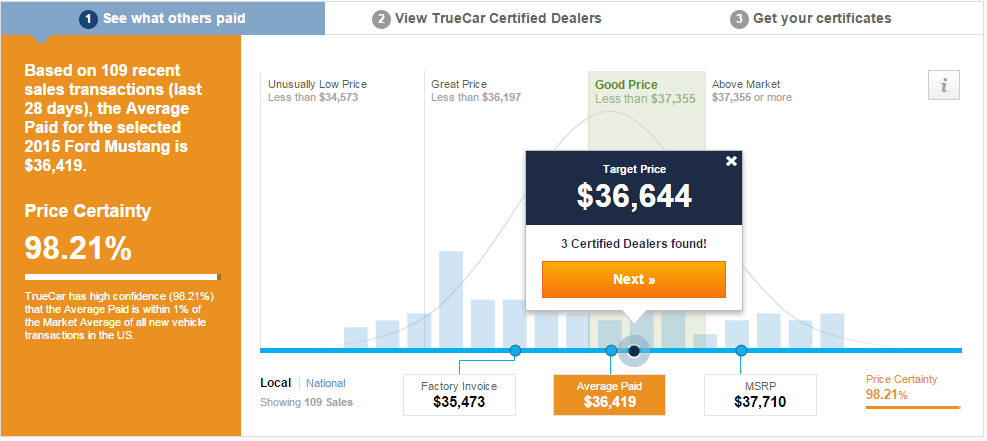Close the Target Price popup

(x=731, y=161)
